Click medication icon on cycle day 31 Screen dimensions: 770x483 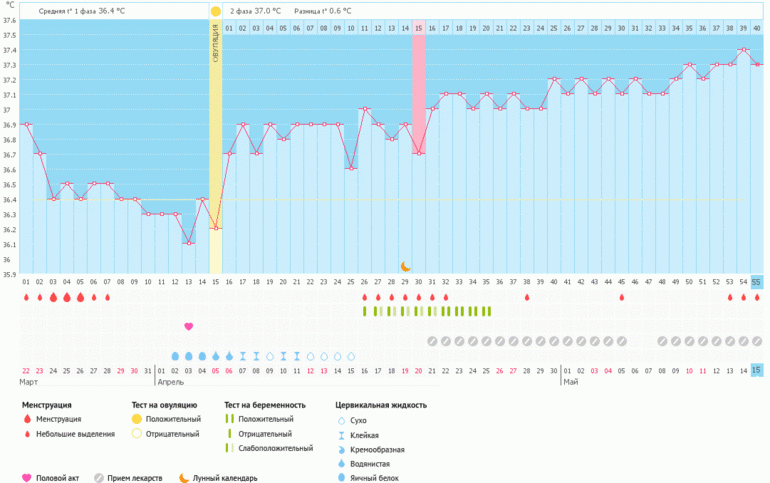(x=432, y=341)
